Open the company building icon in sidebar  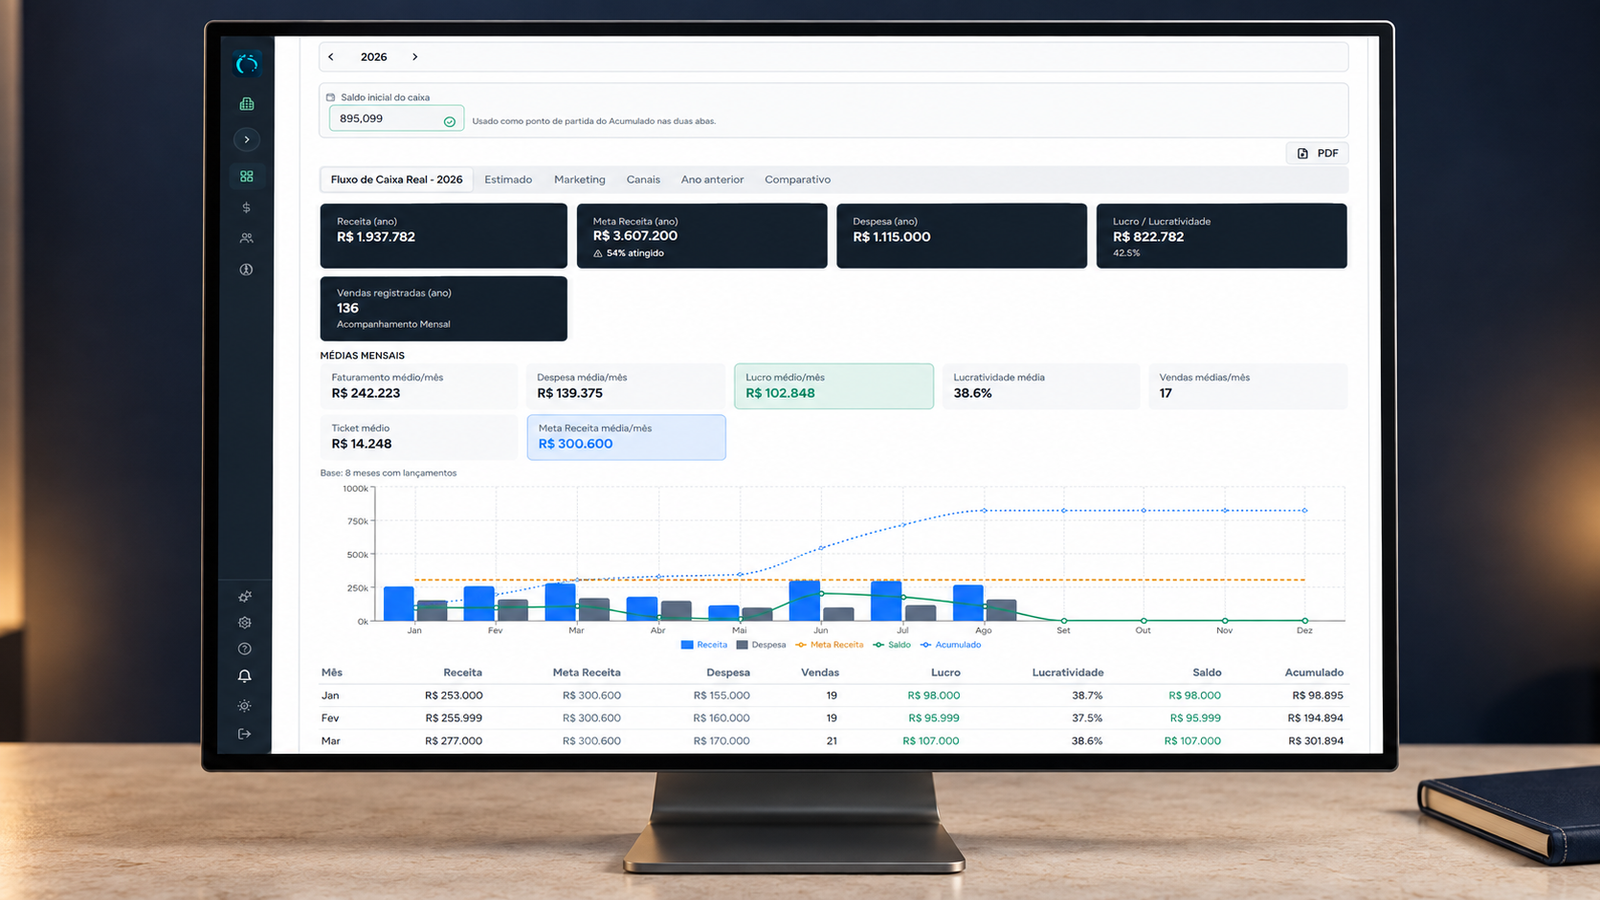[x=246, y=104]
